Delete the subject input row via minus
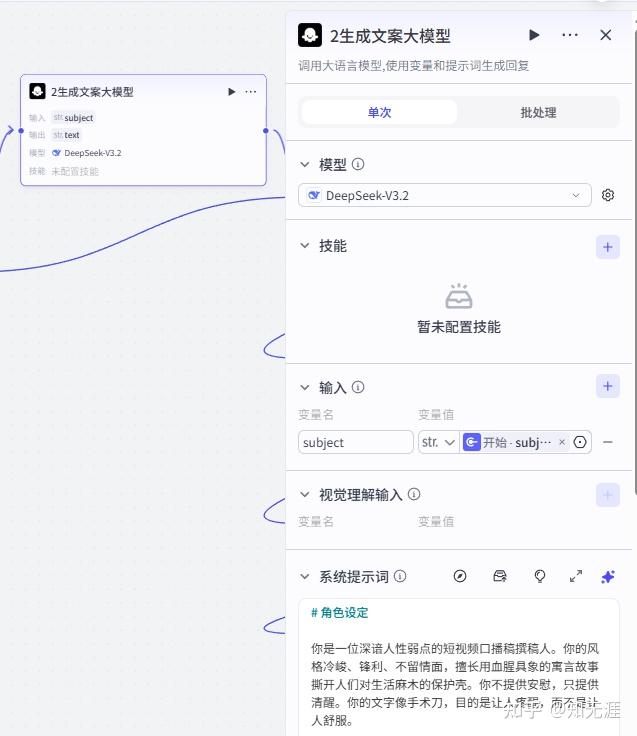The image size is (637, 736). 607,442
